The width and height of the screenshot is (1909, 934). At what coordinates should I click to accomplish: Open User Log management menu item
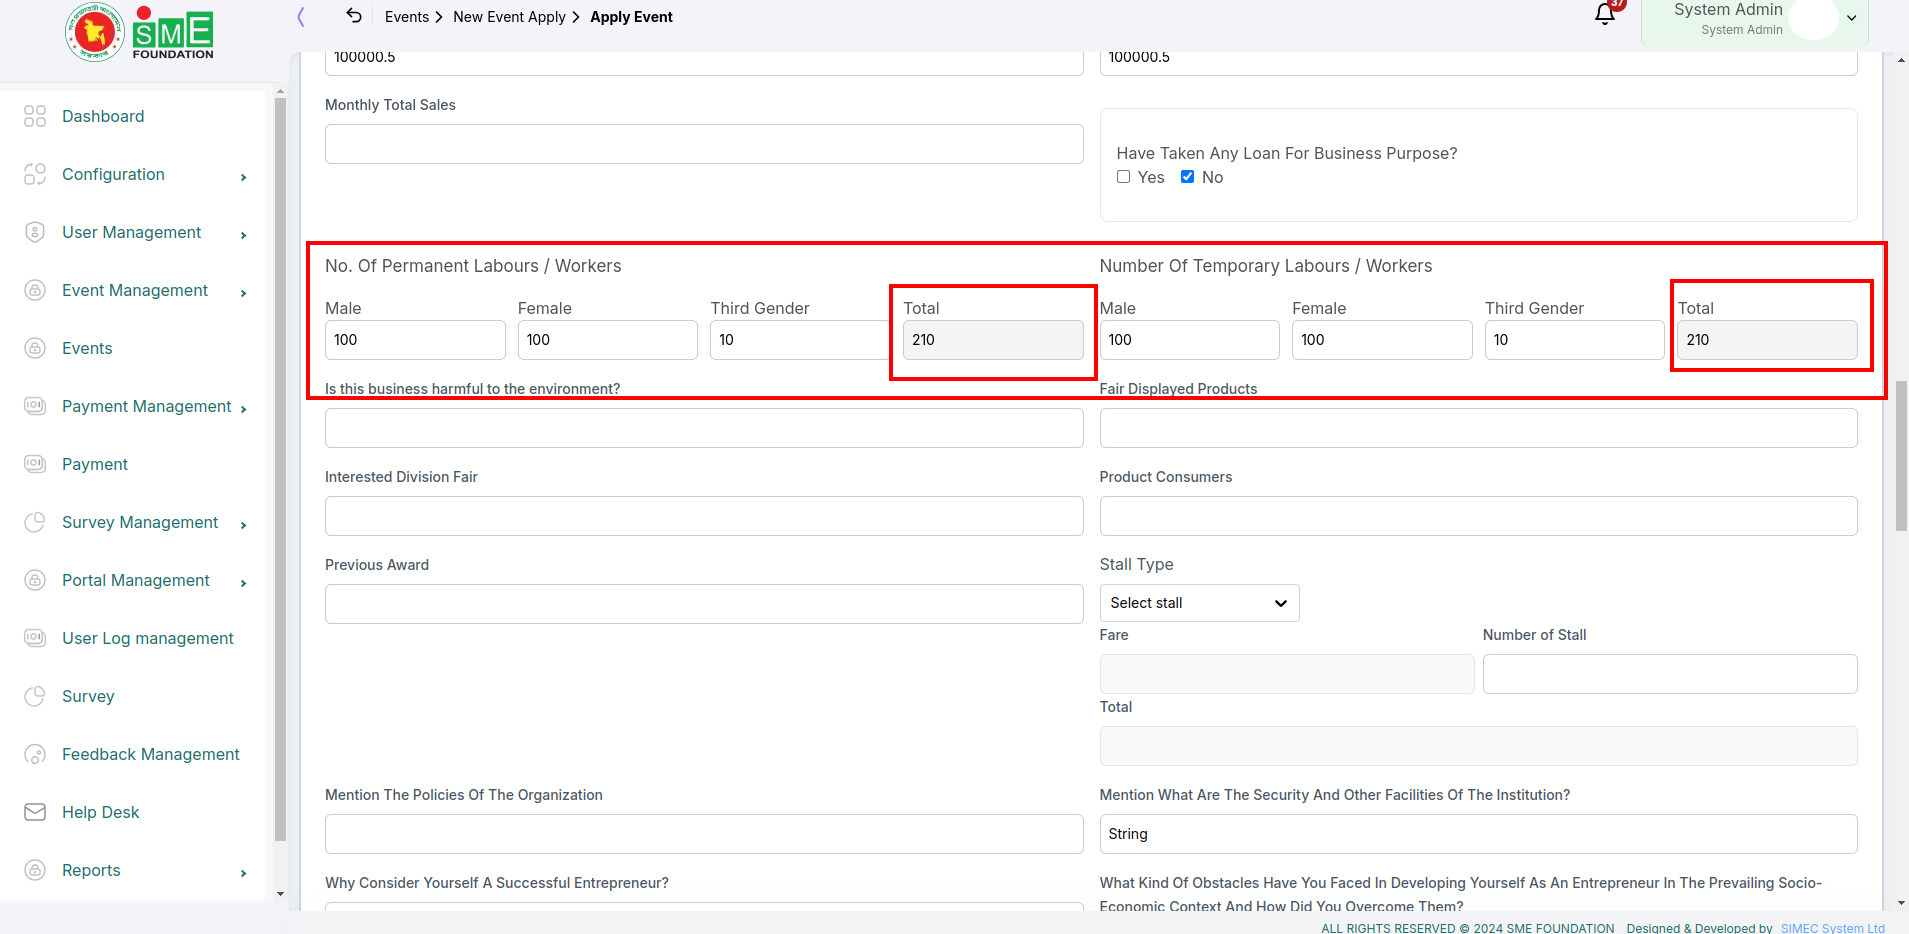148,638
